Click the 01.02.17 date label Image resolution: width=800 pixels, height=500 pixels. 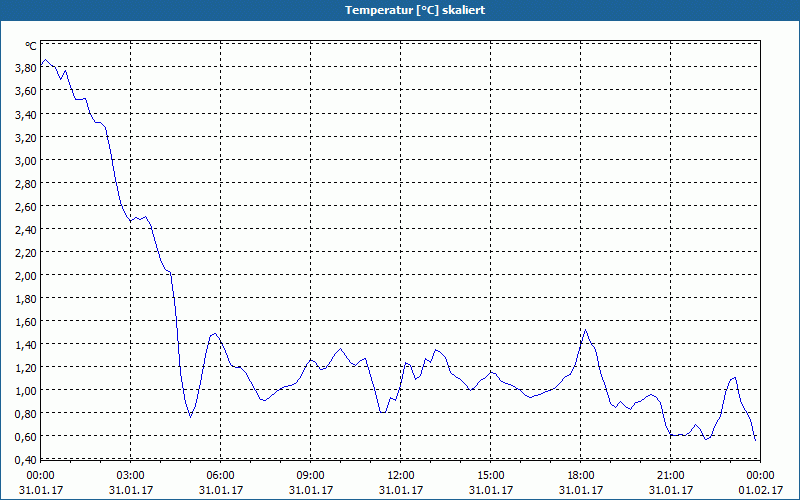tap(761, 490)
